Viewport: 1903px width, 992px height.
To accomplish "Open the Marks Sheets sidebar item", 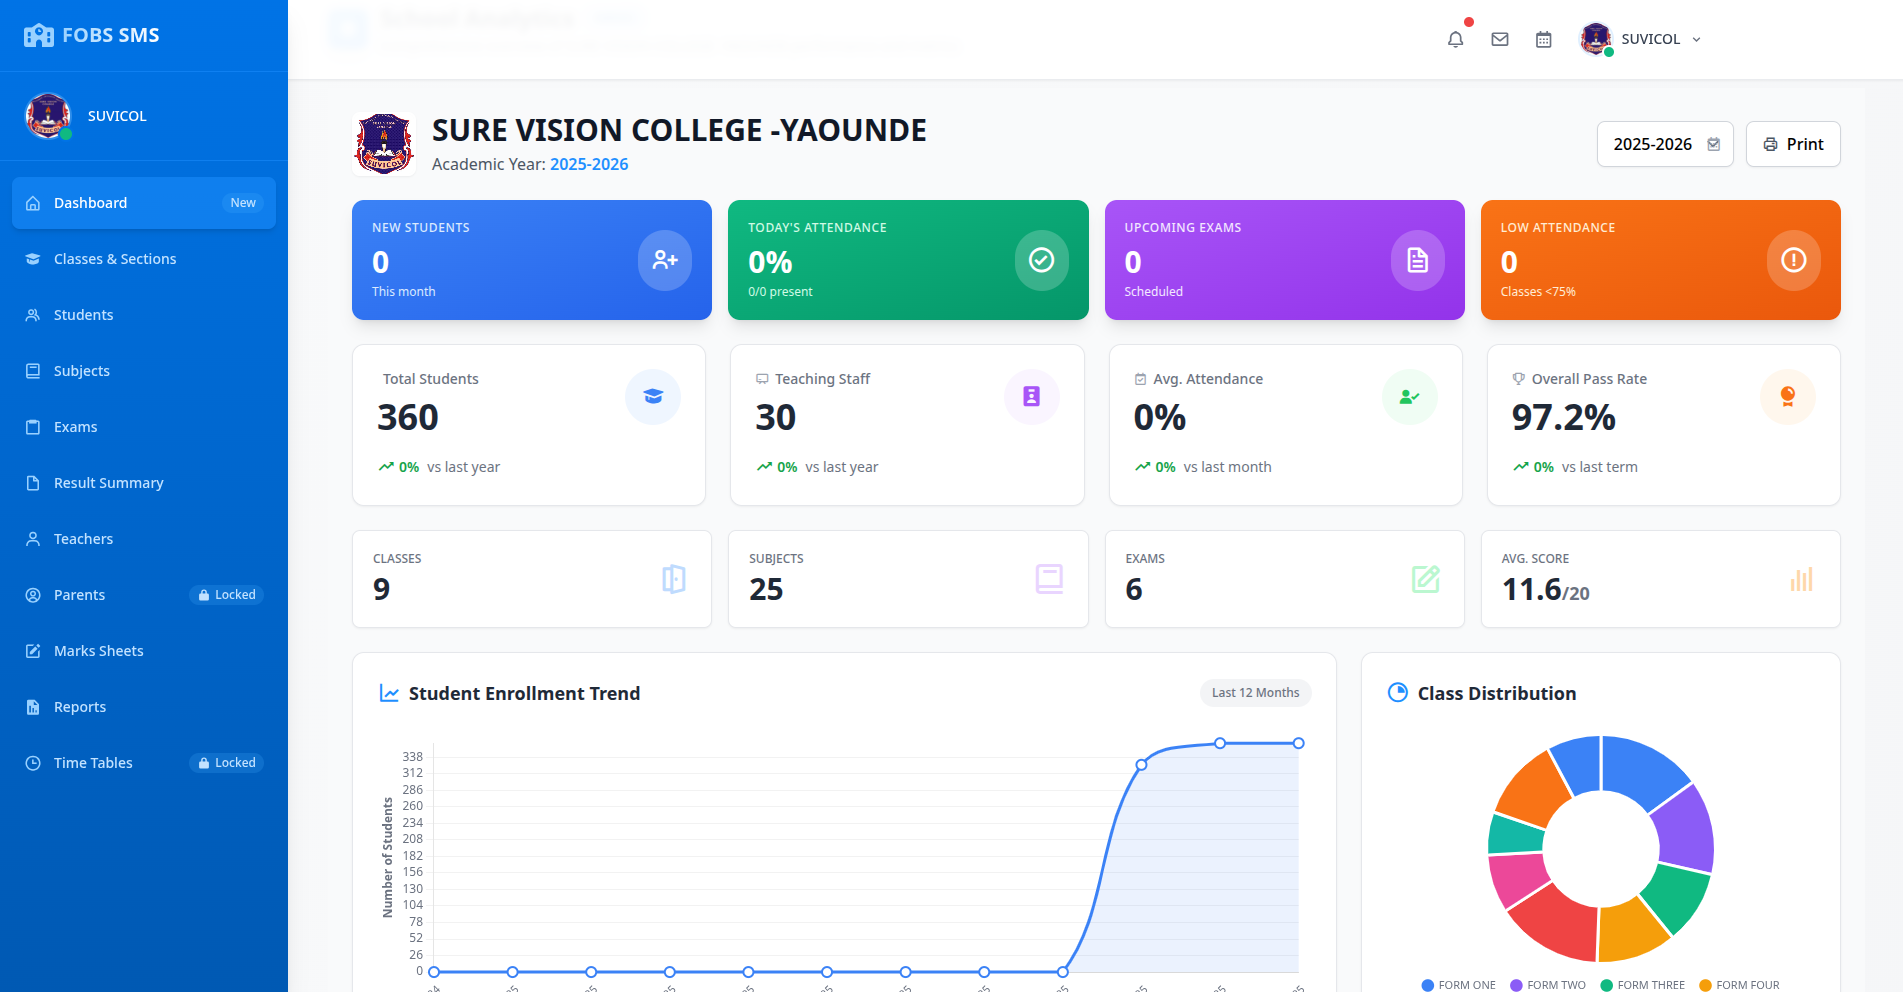I will (98, 651).
